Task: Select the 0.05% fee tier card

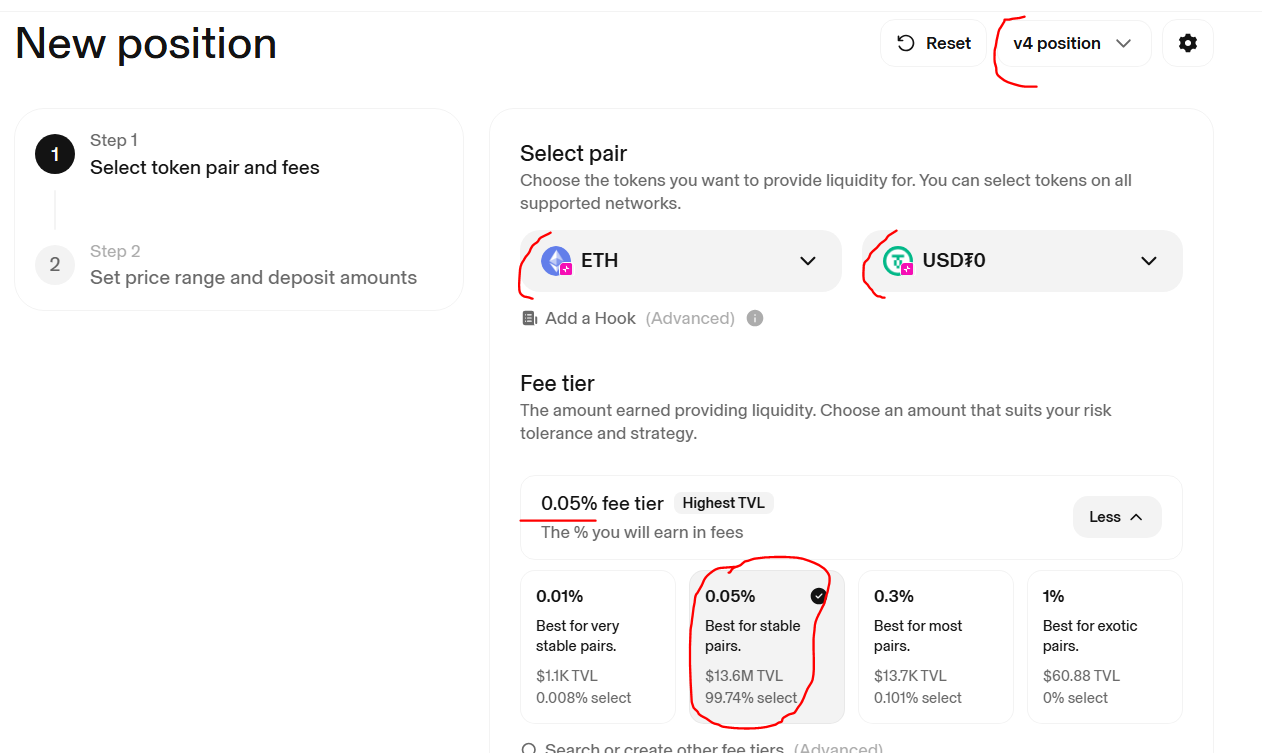Action: point(767,646)
